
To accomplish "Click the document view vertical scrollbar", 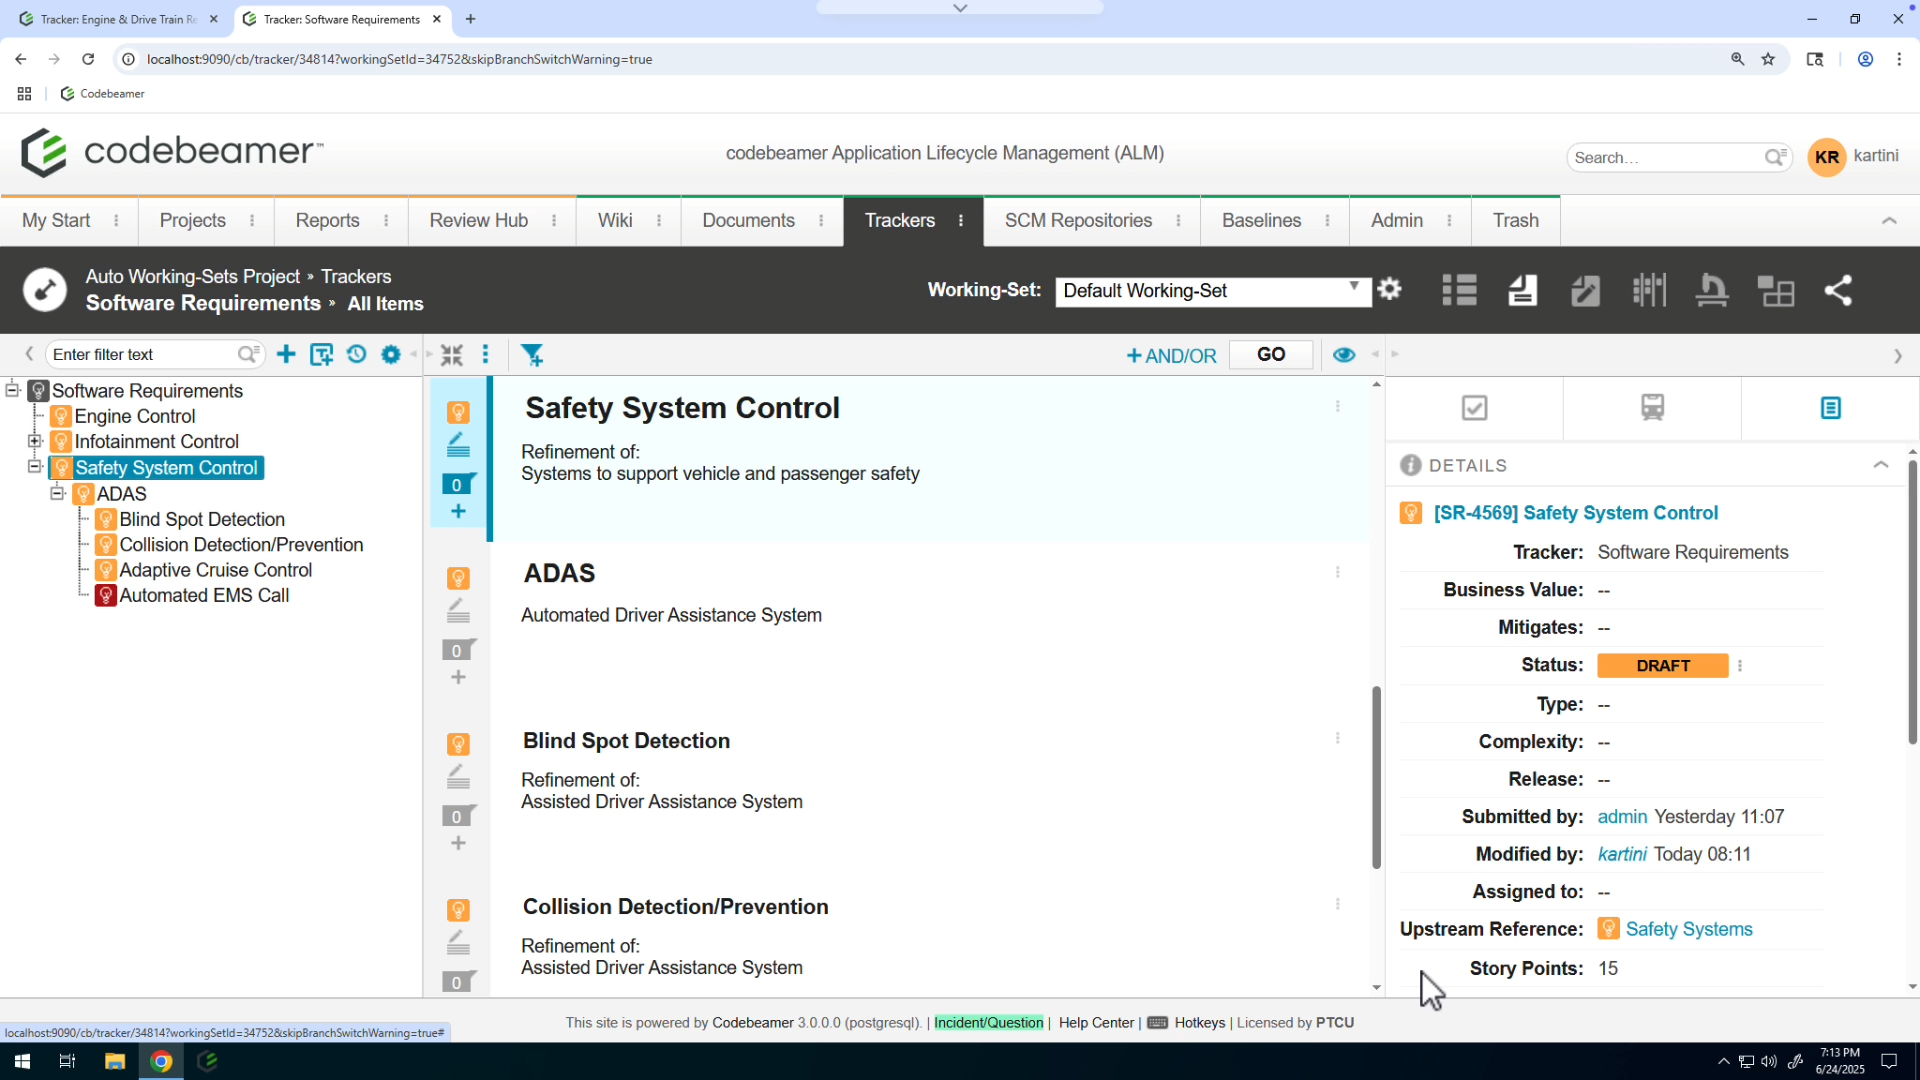I will [x=1376, y=777].
